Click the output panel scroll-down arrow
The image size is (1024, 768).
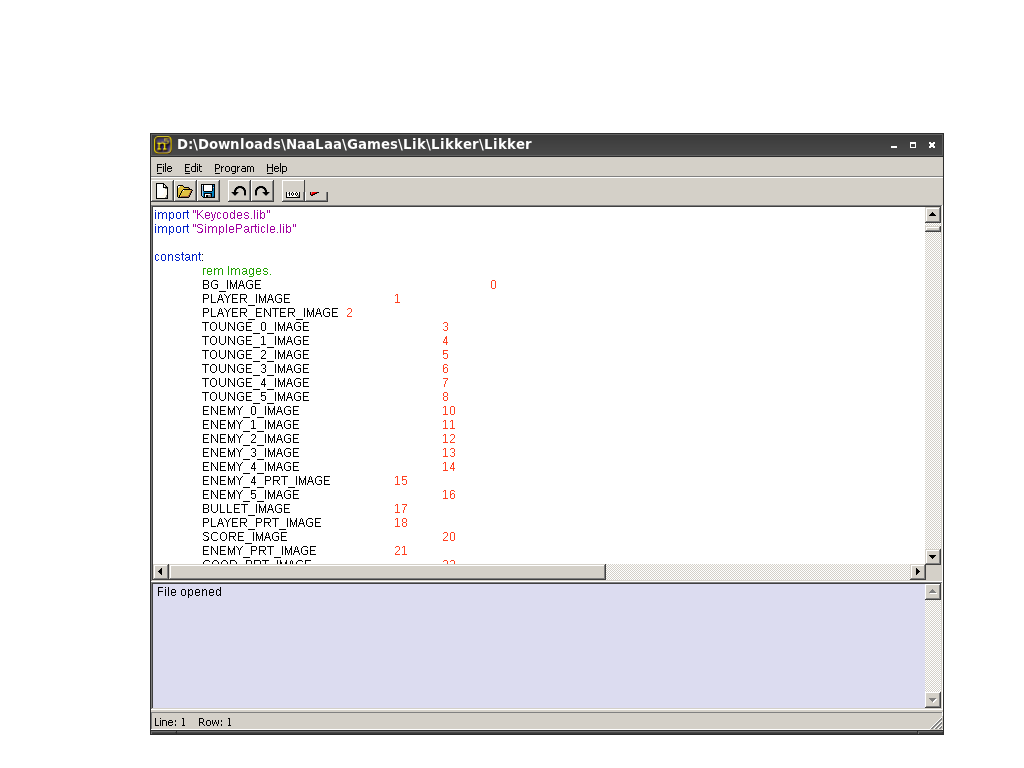pyautogui.click(x=933, y=700)
